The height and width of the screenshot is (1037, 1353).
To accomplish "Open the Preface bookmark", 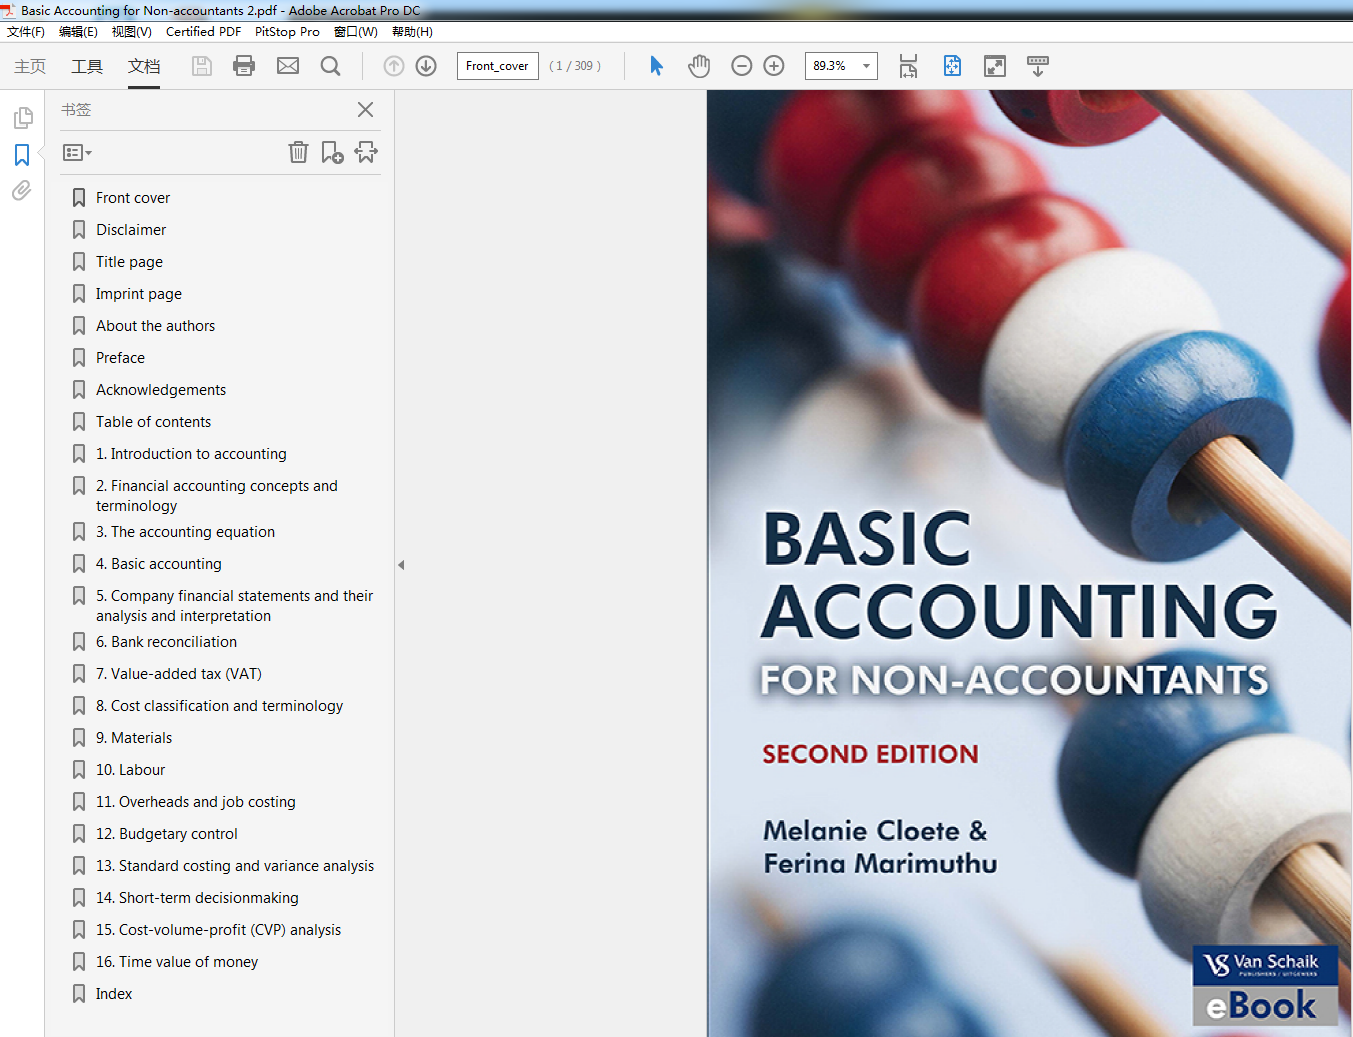I will 120,358.
